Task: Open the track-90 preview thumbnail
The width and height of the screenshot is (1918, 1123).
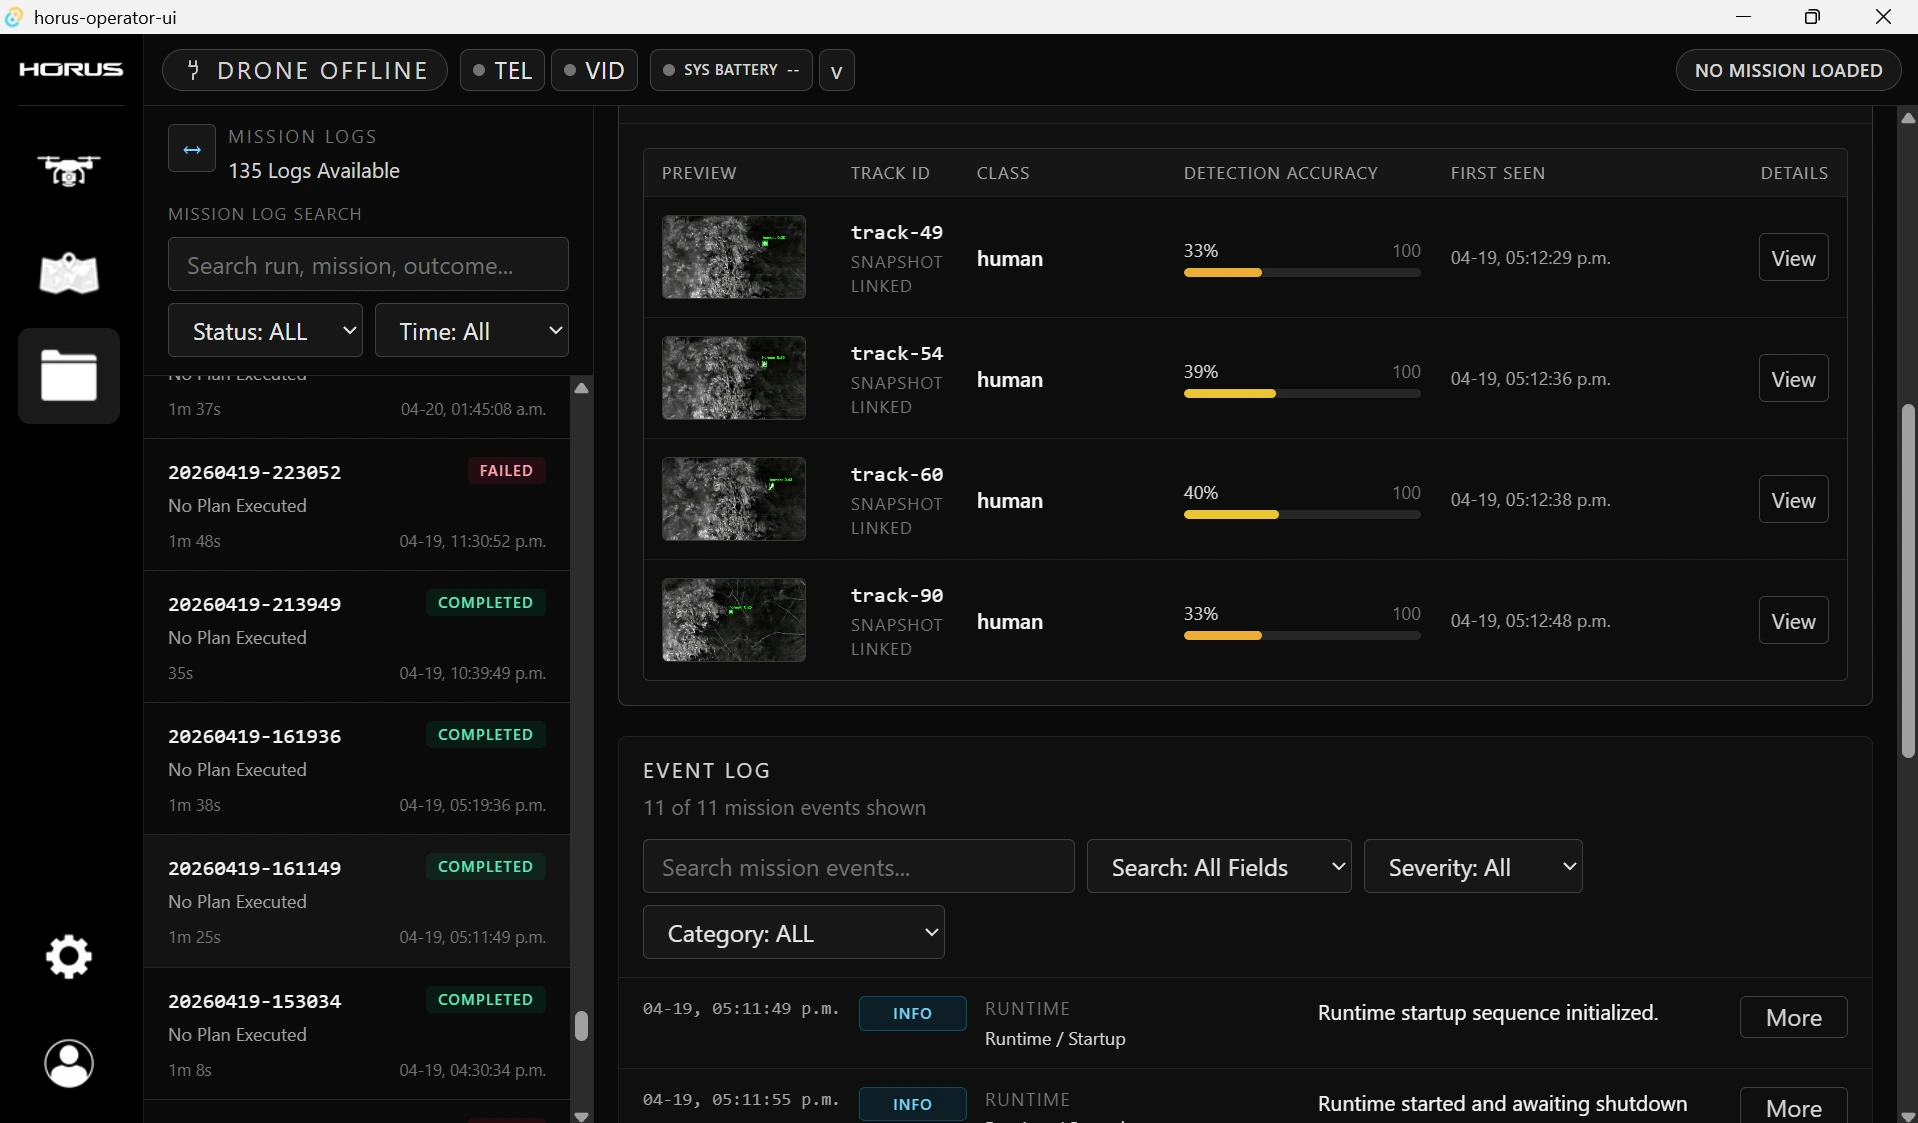Action: coord(734,620)
